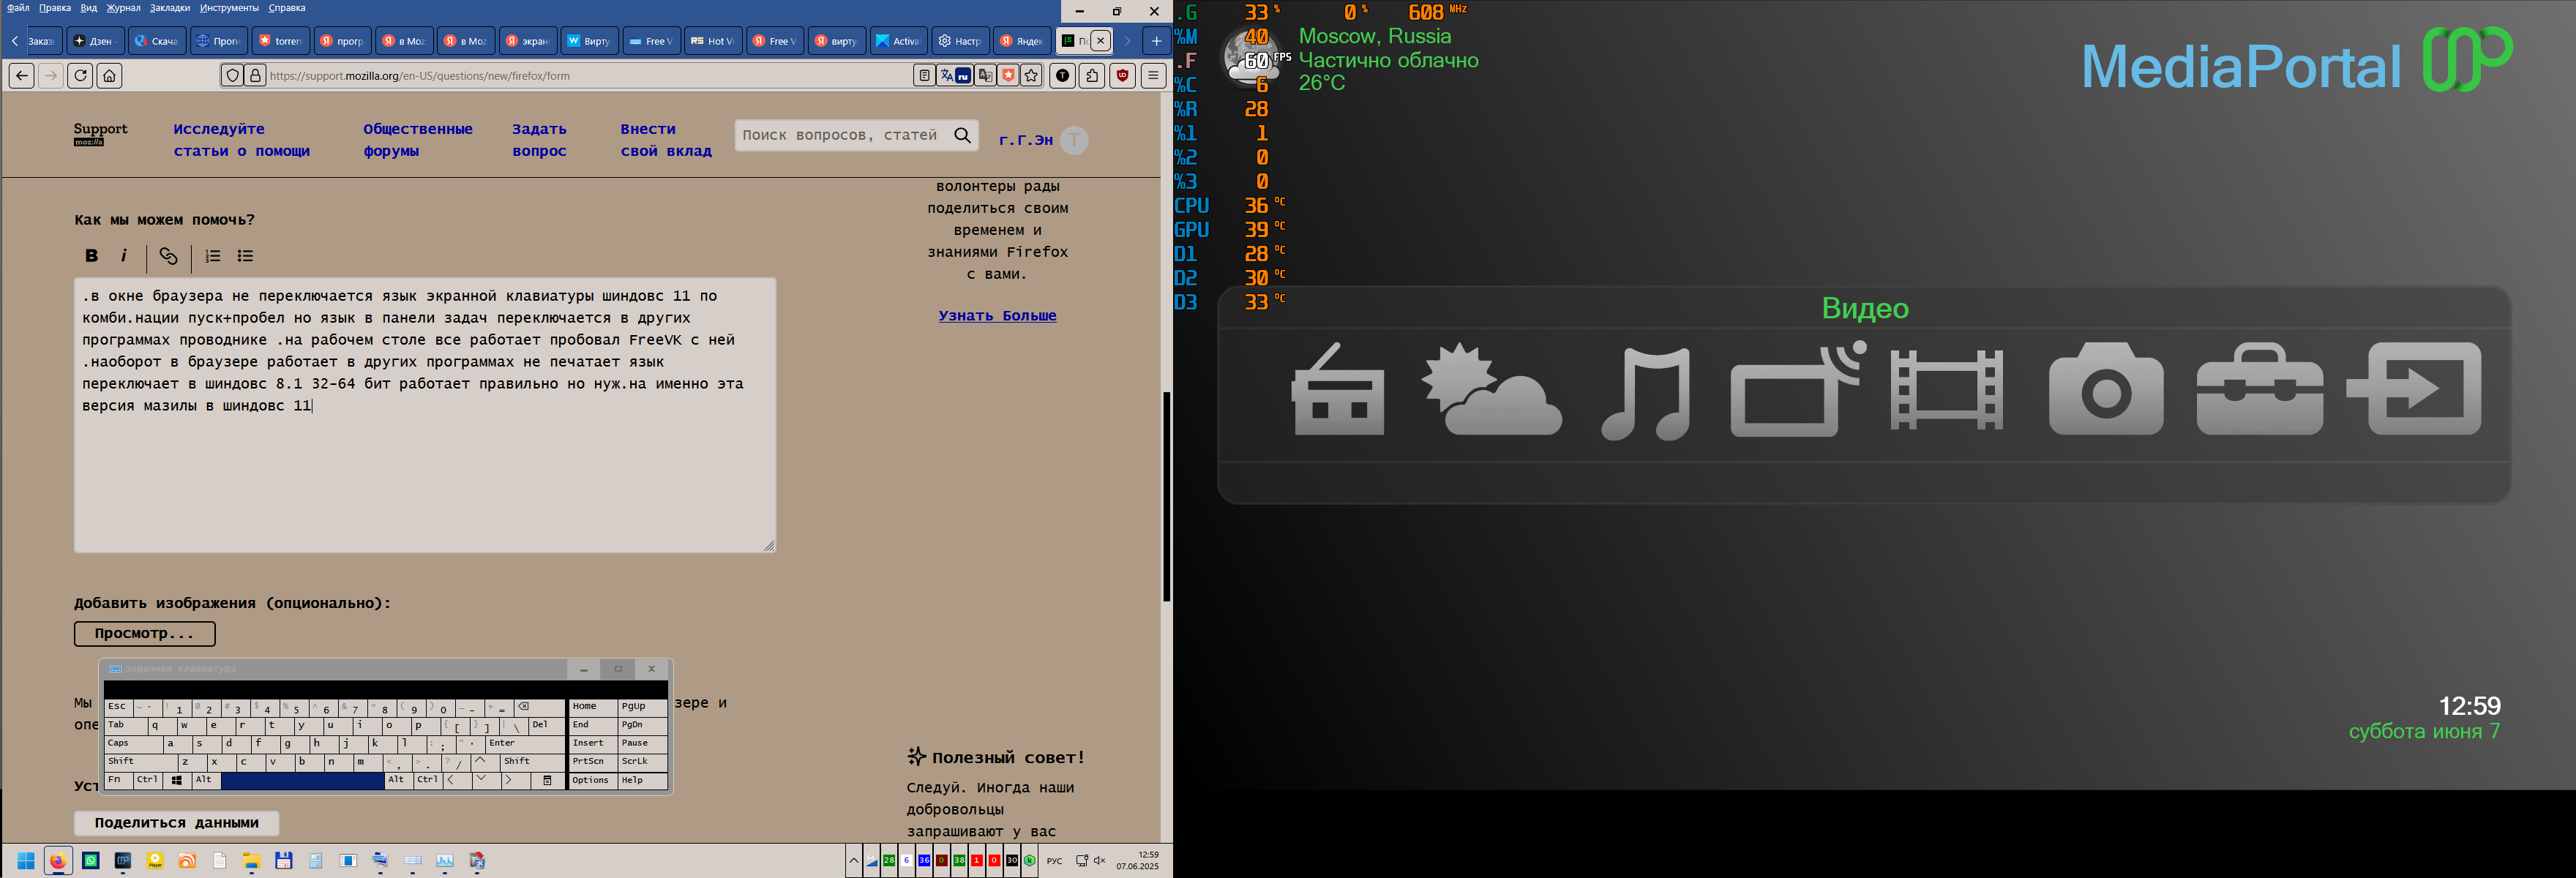This screenshot has width=2576, height=878.
Task: Open Windows Start button on taskbar
Action: (x=26, y=861)
